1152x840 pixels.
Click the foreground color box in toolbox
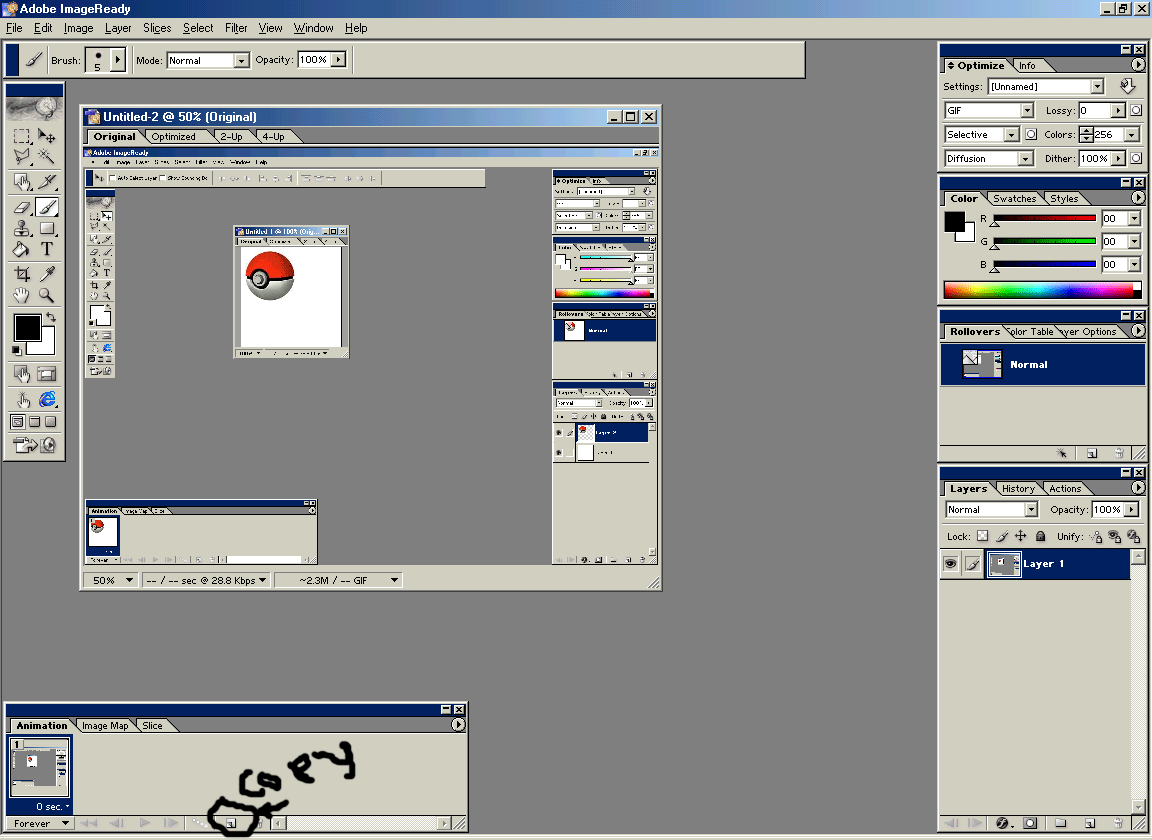tap(27, 328)
